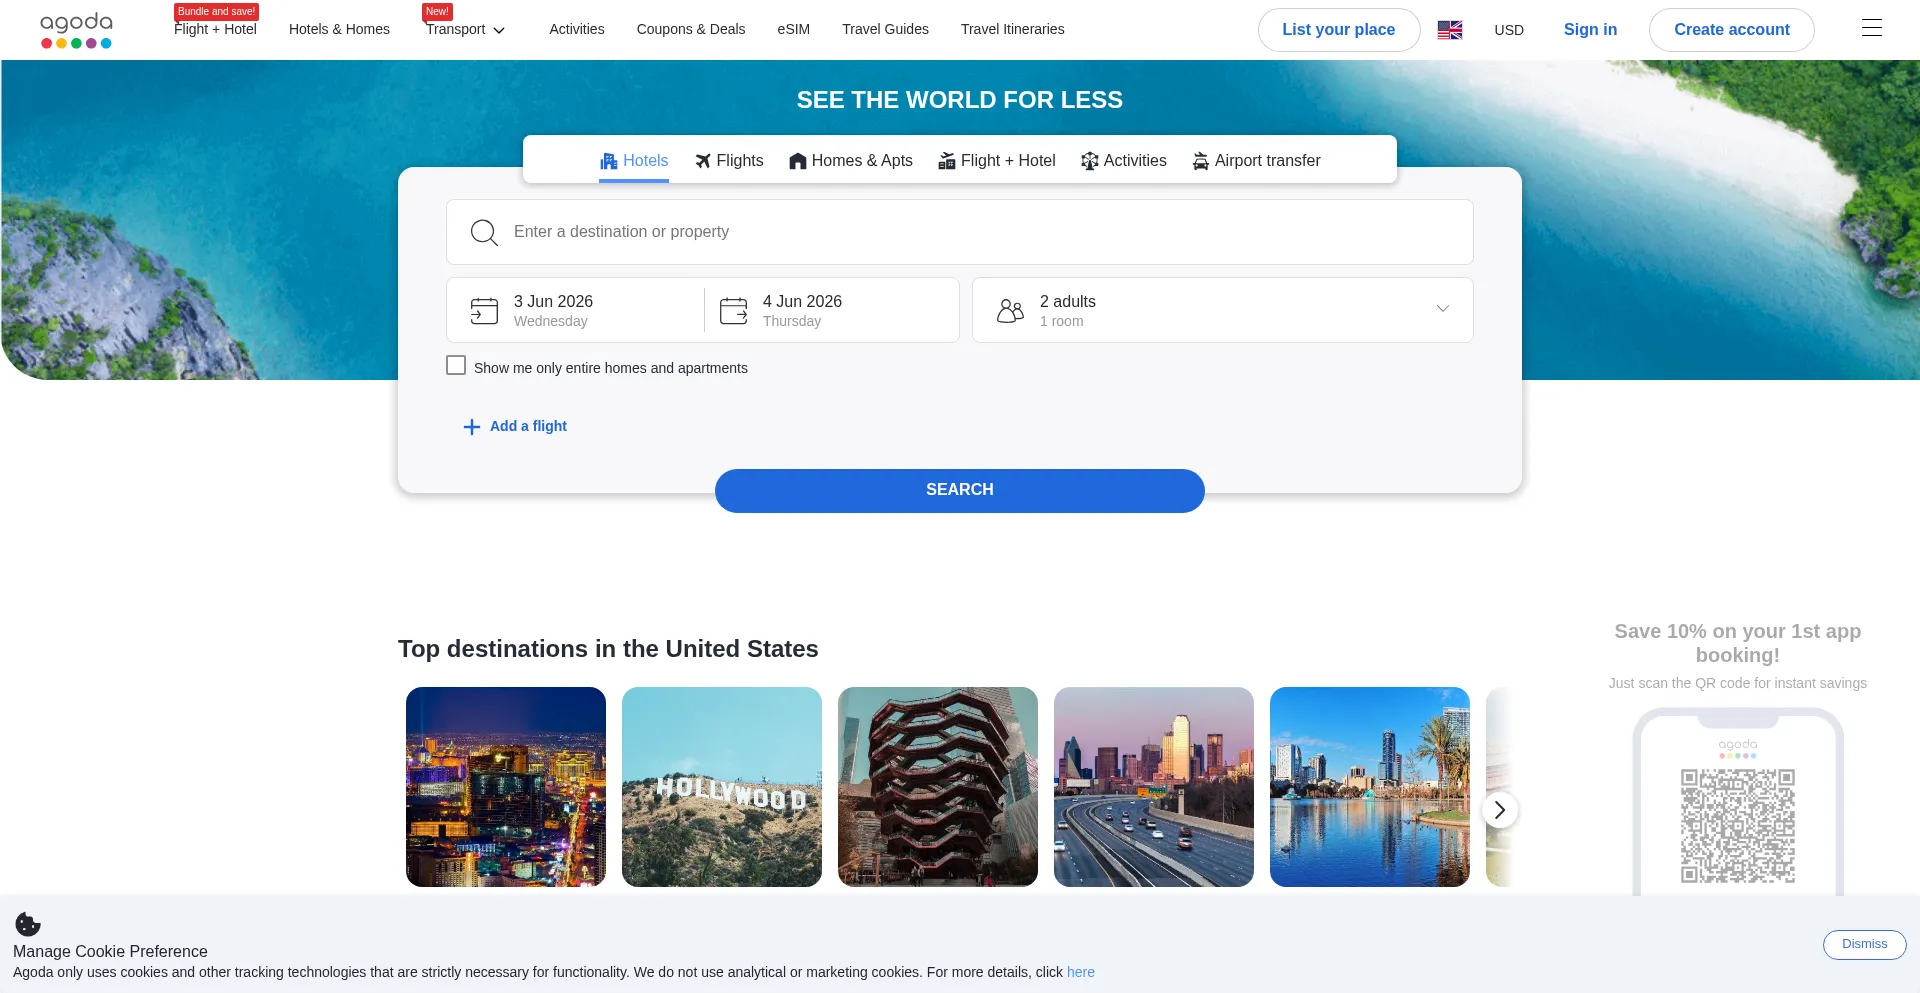Open the Agoda logo homepage link
Image resolution: width=1920 pixels, height=993 pixels.
(76, 30)
